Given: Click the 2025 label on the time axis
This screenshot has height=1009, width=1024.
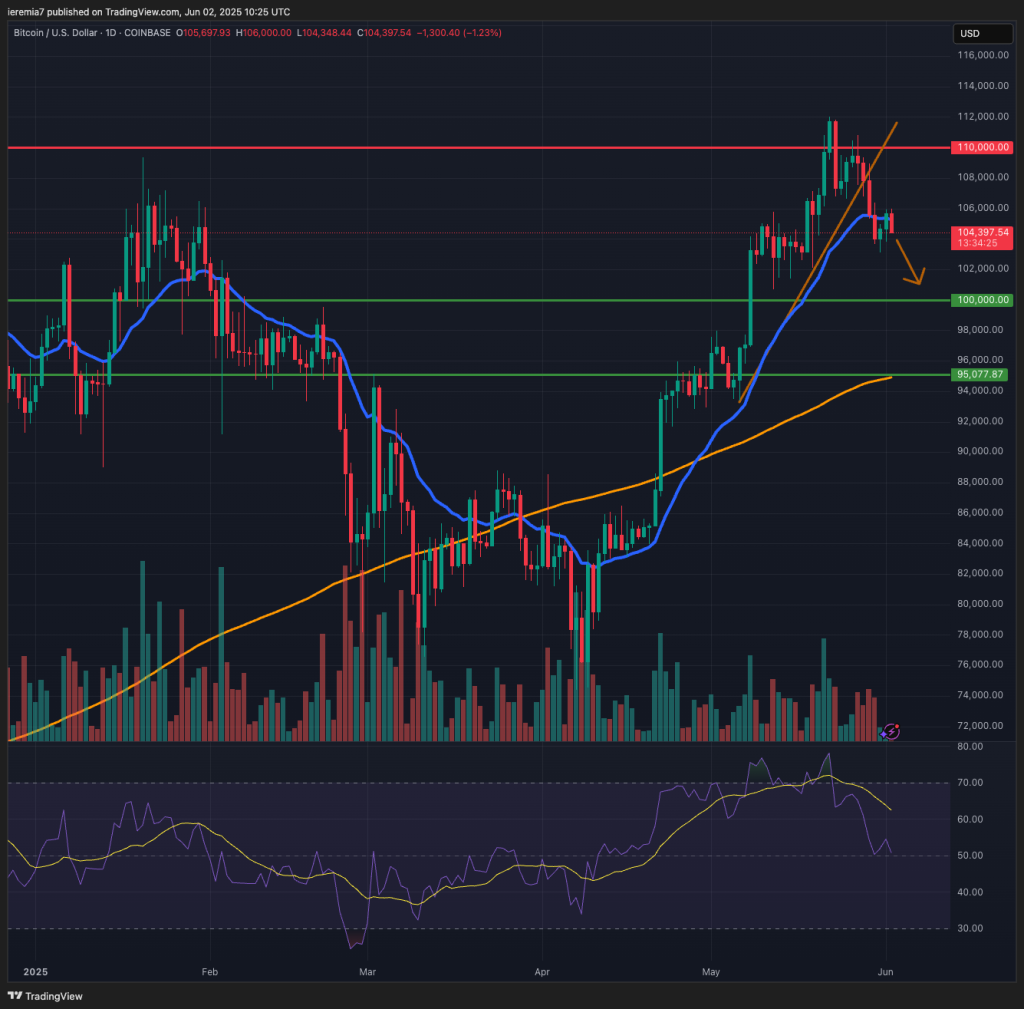Looking at the screenshot, I should point(35,972).
